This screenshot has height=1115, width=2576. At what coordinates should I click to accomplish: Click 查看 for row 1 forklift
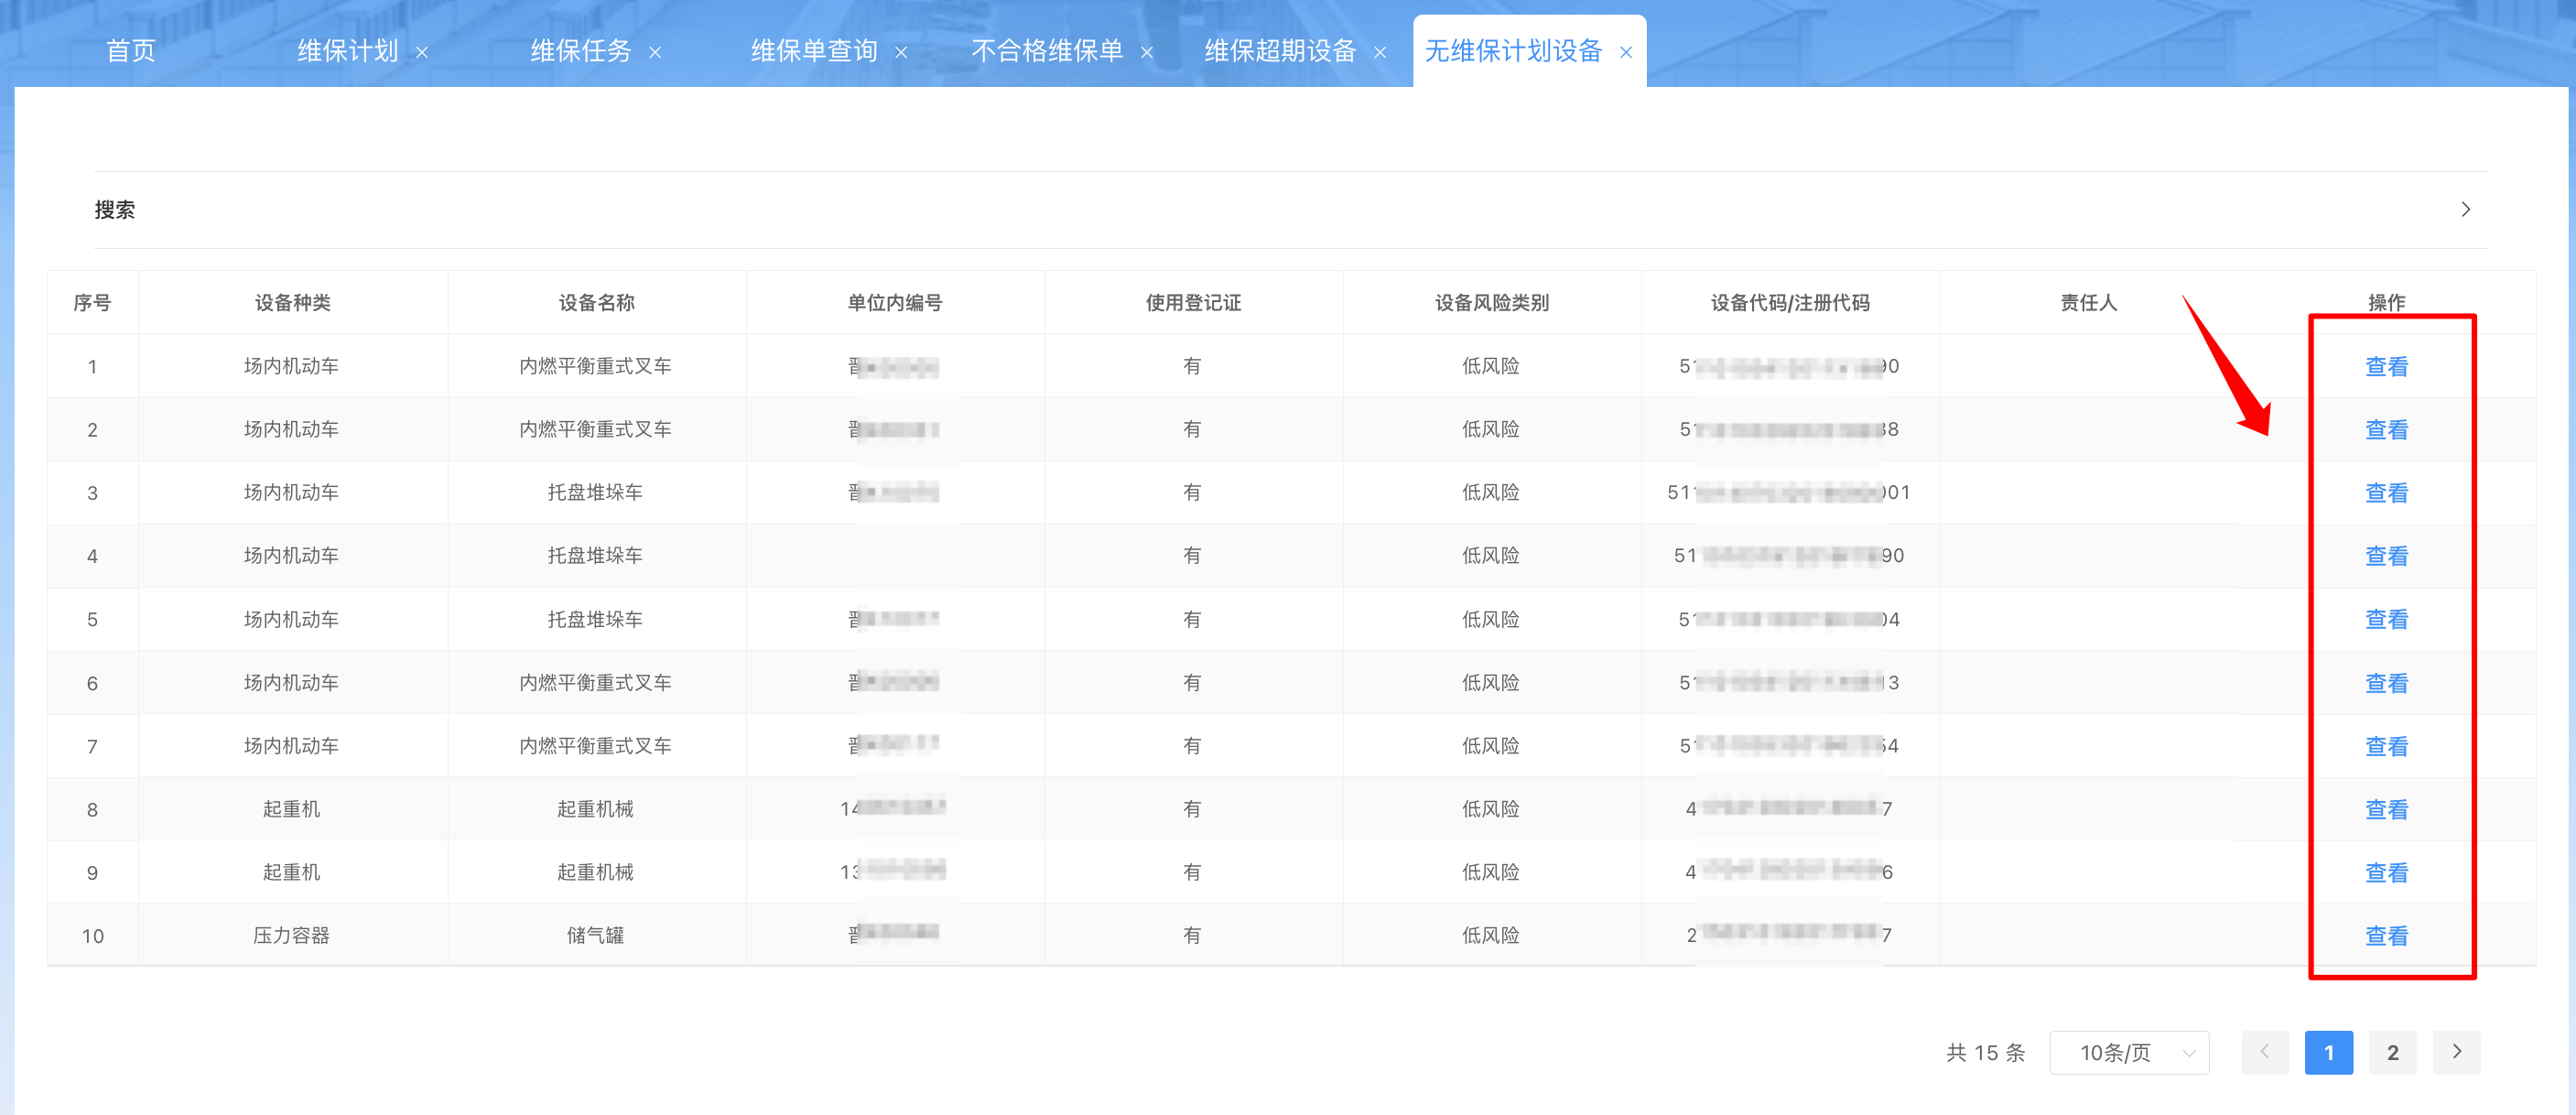click(x=2385, y=367)
